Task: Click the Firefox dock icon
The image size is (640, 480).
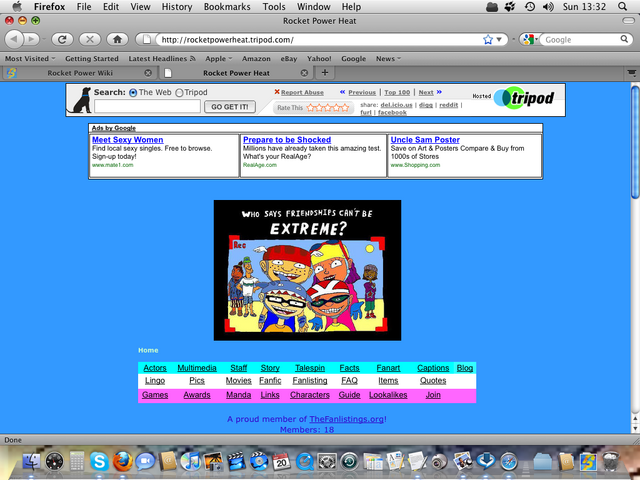Action: tap(122, 462)
